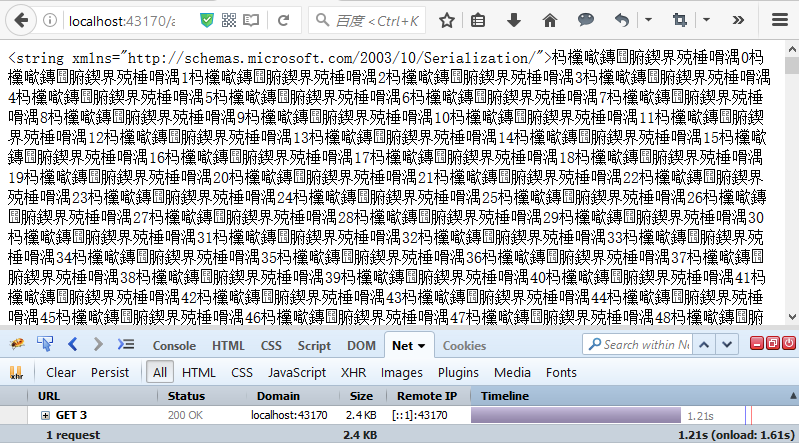Bookmark page with the star icon
The image size is (799, 445).
click(x=447, y=20)
